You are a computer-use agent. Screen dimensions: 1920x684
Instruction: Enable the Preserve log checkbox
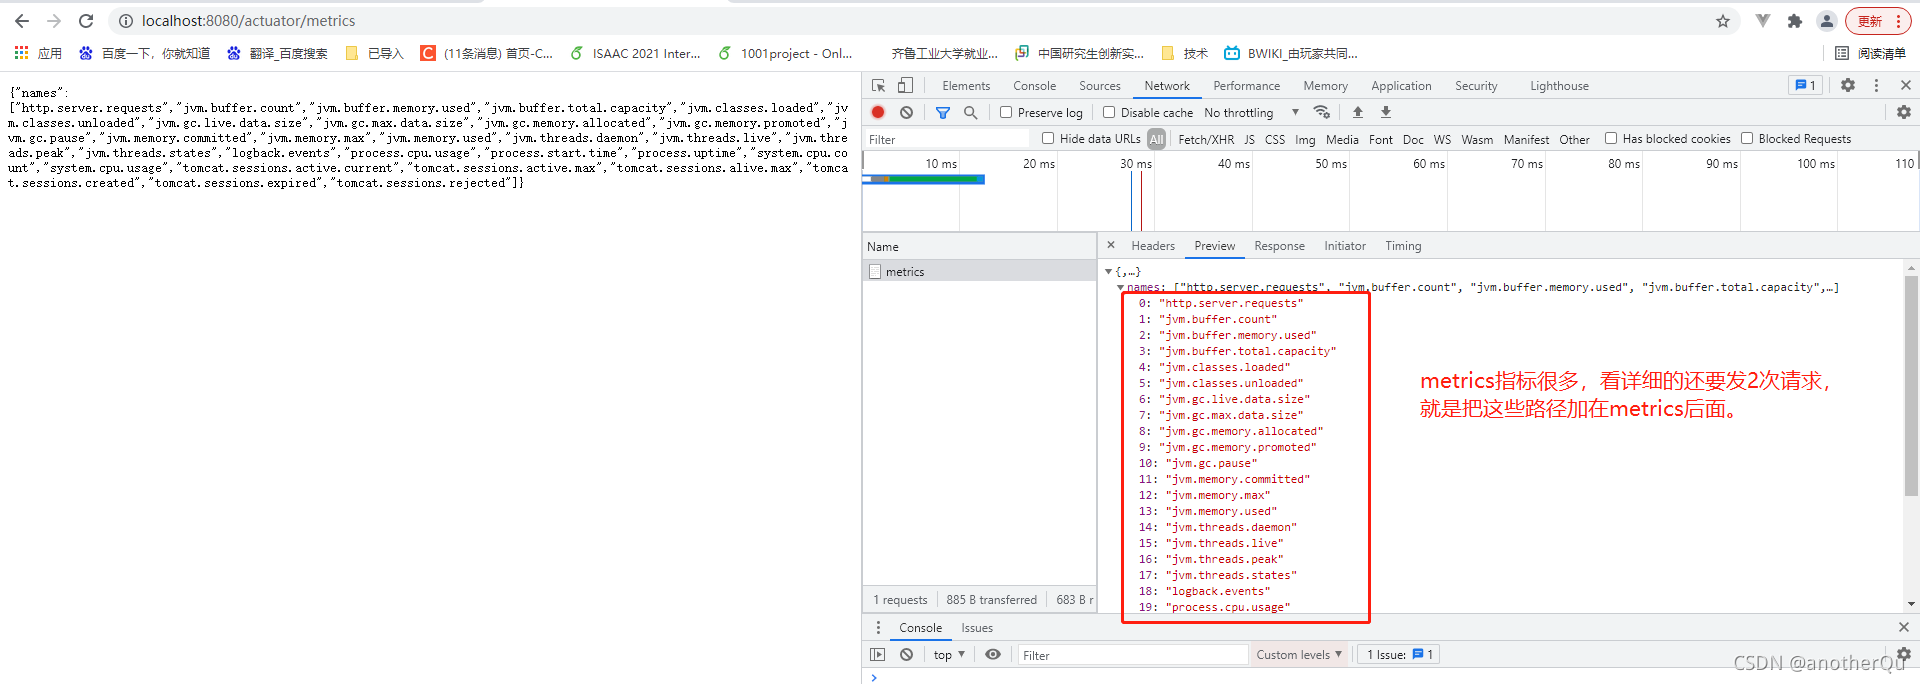1006,113
